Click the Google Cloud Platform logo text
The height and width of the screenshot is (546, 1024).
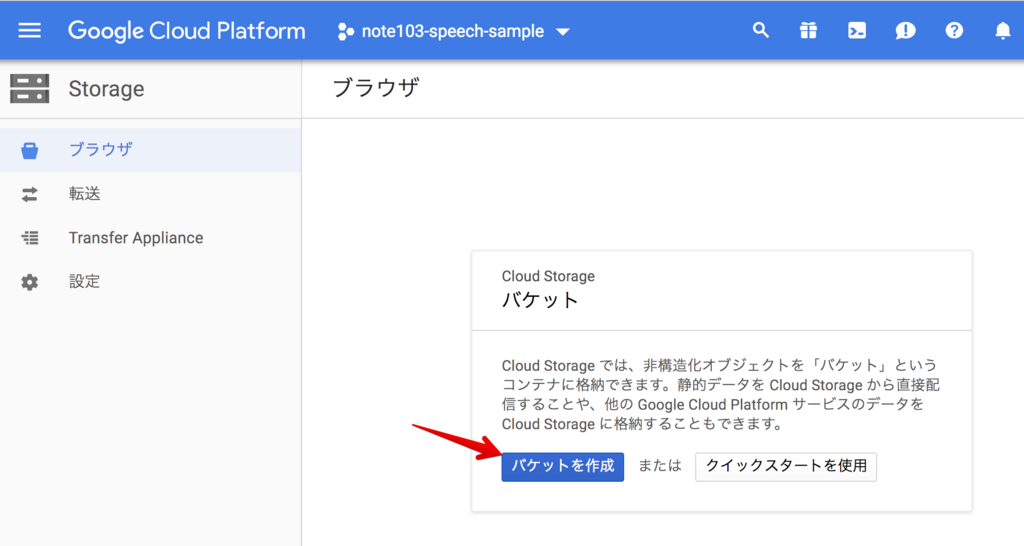[x=187, y=31]
